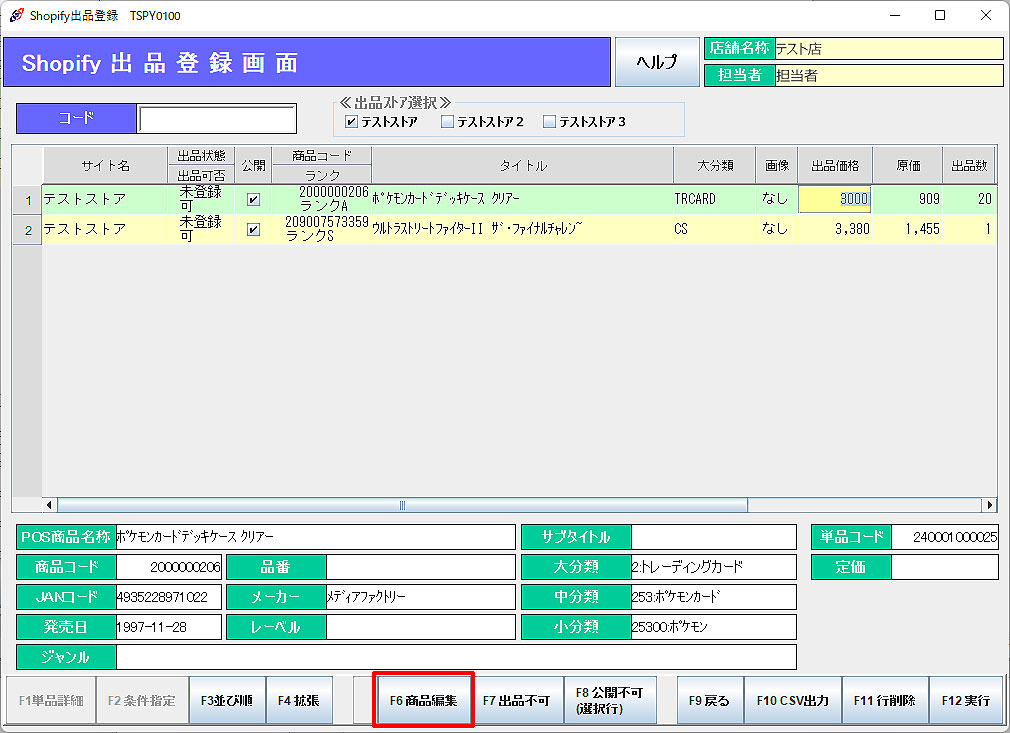Image resolution: width=1010 pixels, height=733 pixels.
Task: Click right arrow of horizontal scrollbar
Action: (x=989, y=505)
